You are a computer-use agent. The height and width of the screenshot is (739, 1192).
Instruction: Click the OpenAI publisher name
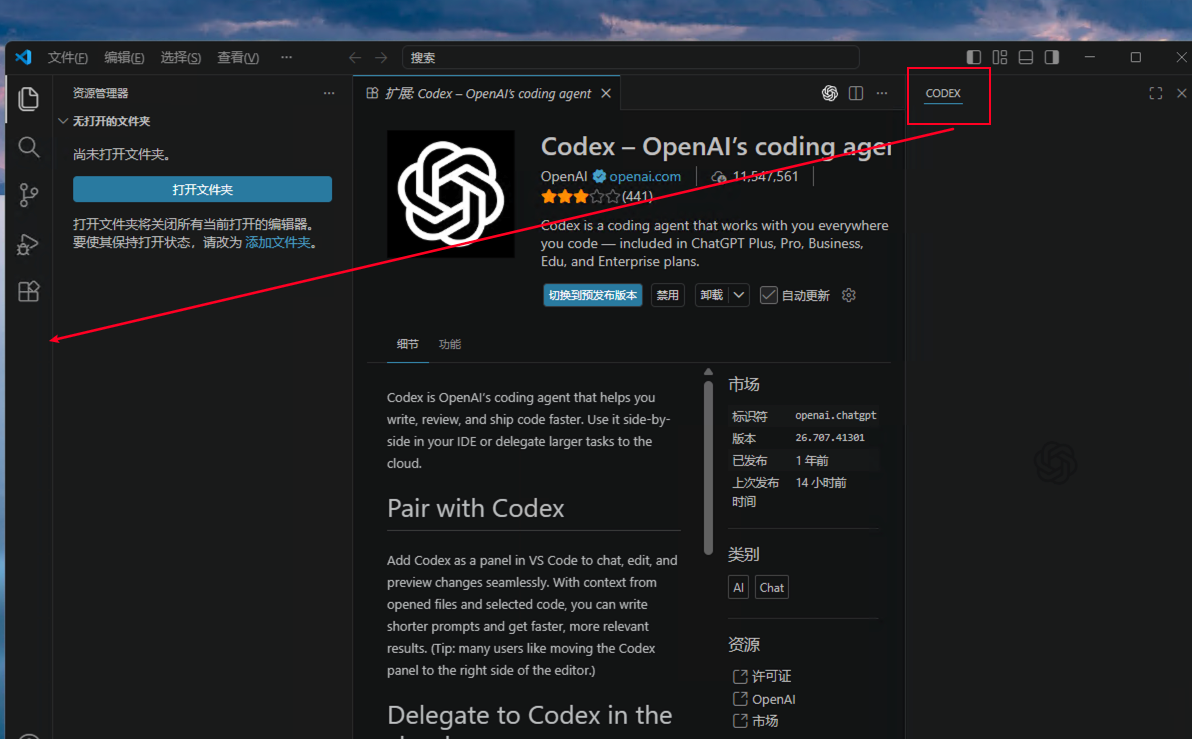click(563, 176)
